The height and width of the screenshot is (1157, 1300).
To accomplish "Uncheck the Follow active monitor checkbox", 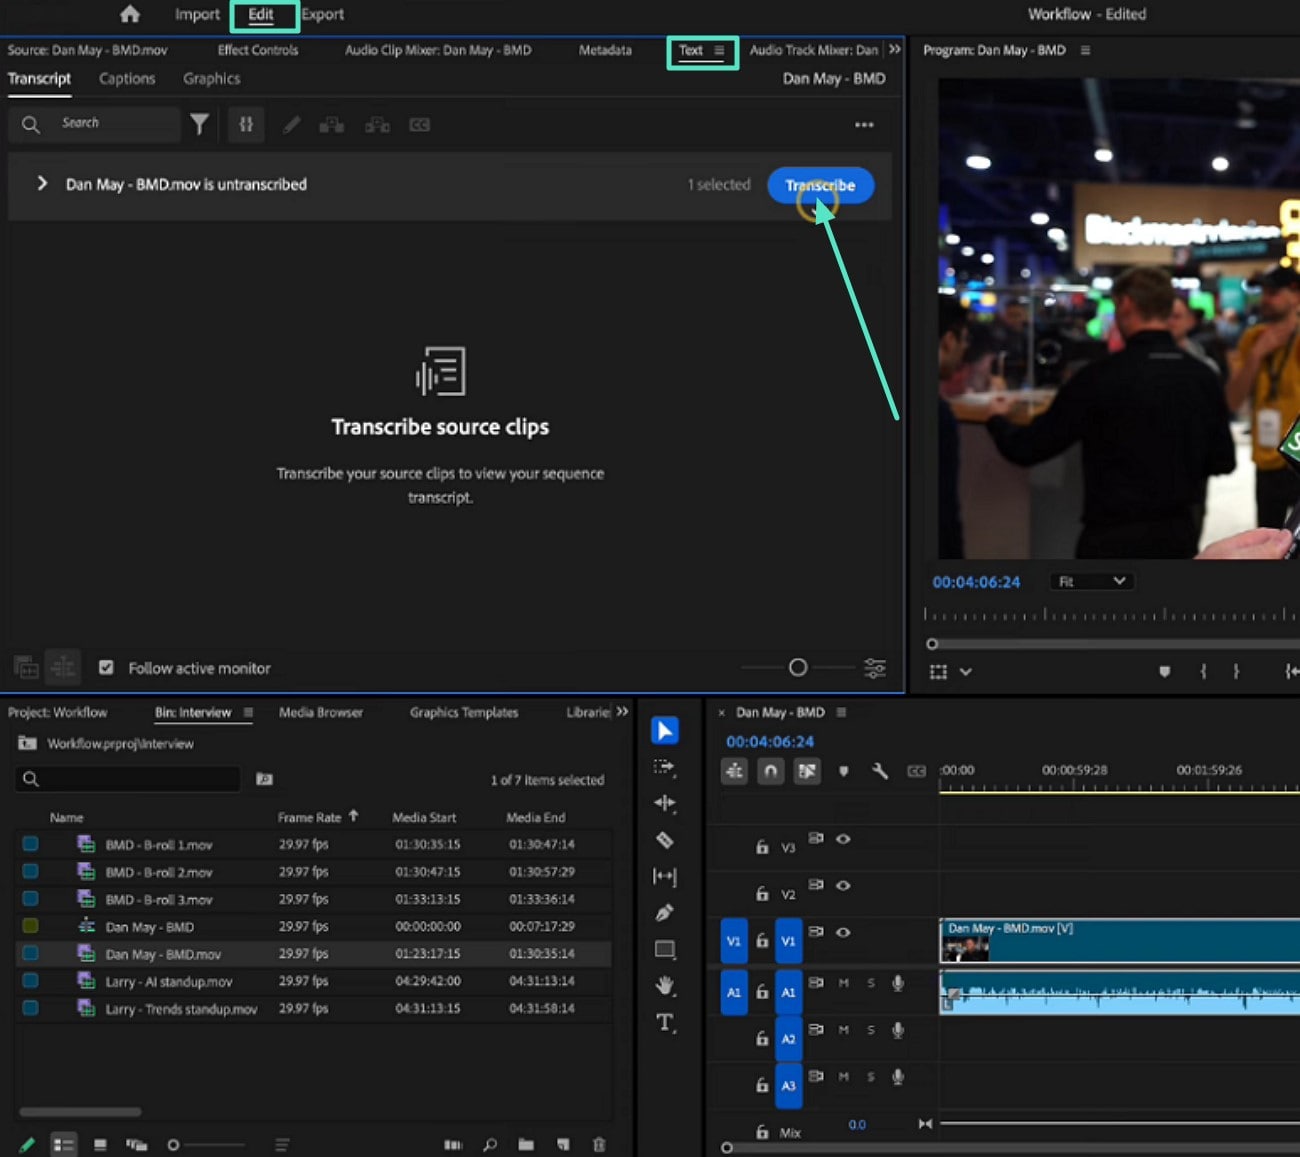I will coord(106,667).
